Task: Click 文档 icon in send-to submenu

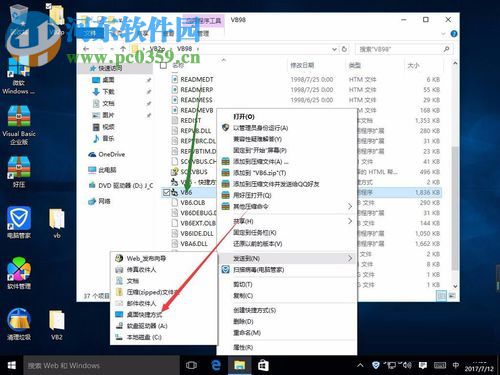Action: (119, 281)
